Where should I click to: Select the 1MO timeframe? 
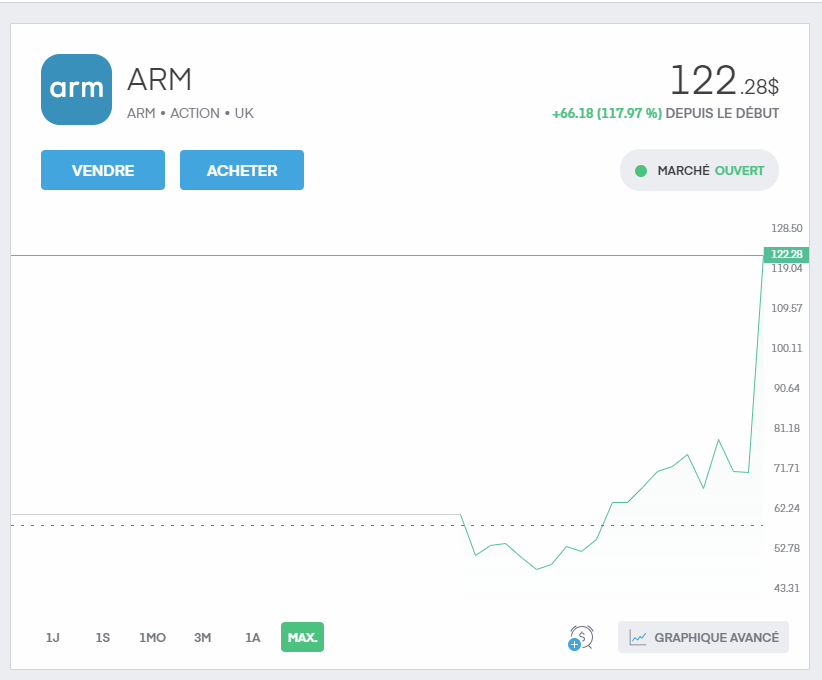pyautogui.click(x=152, y=637)
